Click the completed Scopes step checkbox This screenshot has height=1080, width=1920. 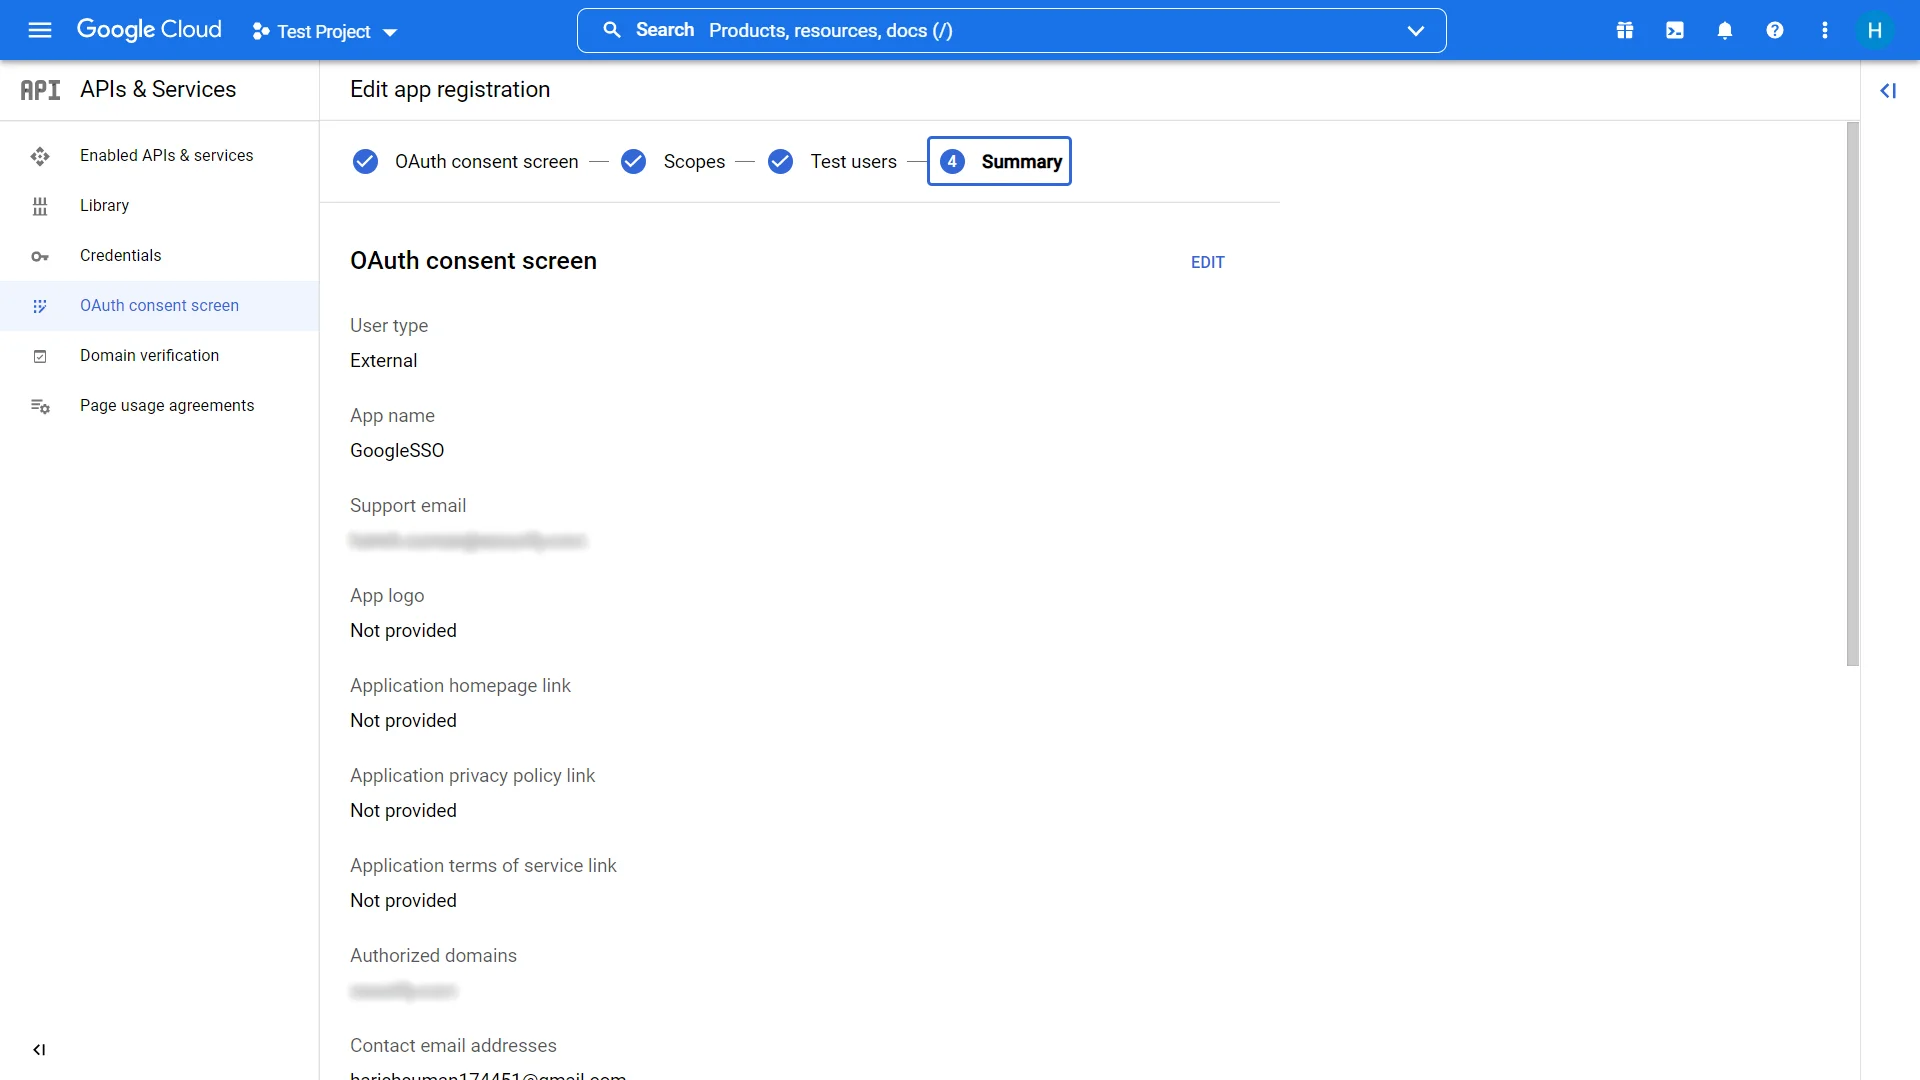[x=633, y=161]
